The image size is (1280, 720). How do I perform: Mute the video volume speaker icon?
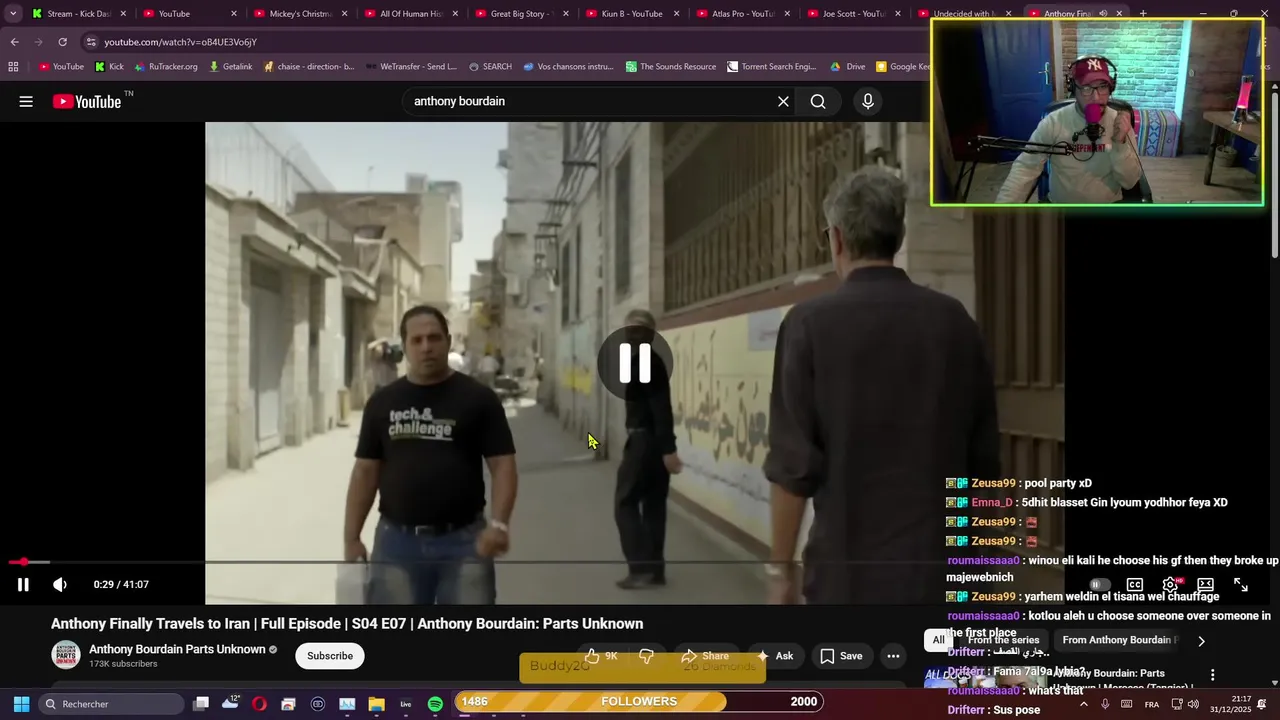click(x=60, y=585)
